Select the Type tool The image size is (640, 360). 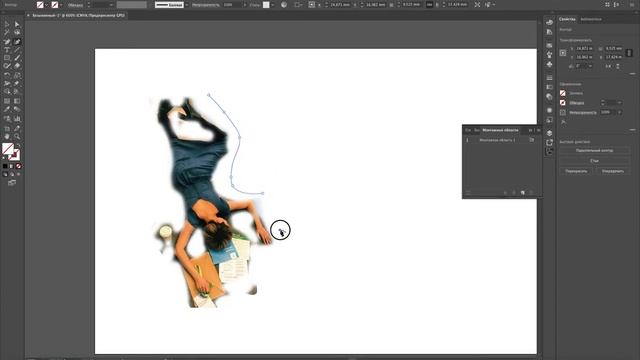(7, 50)
